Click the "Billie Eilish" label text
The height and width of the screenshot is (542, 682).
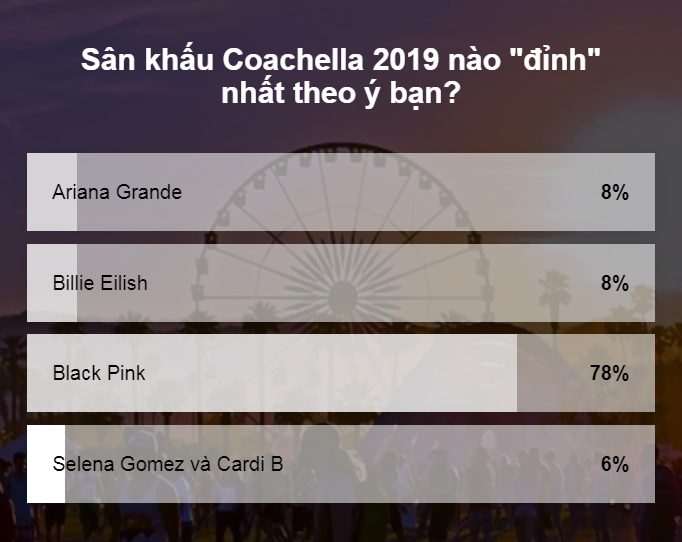click(100, 284)
